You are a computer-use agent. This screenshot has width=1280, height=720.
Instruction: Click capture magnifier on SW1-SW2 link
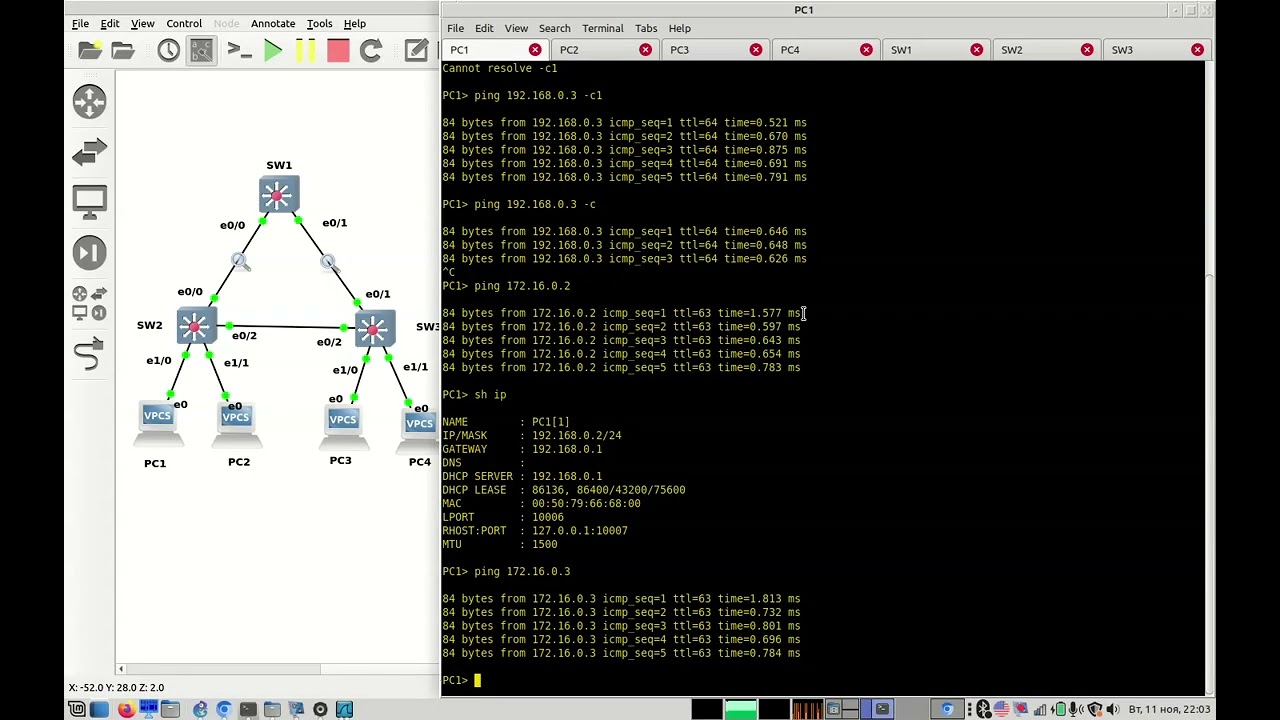pyautogui.click(x=239, y=261)
